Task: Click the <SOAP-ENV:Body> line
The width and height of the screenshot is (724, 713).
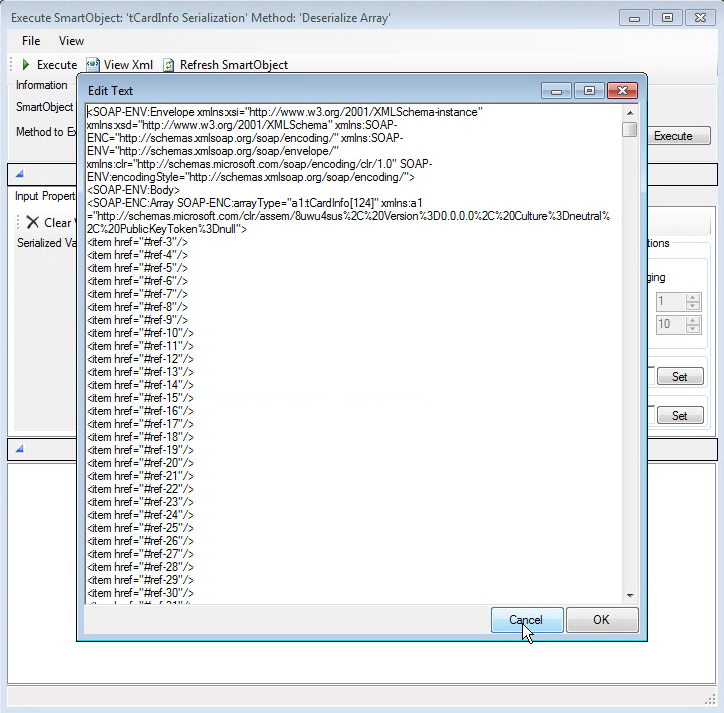Action: pyautogui.click(x=133, y=190)
